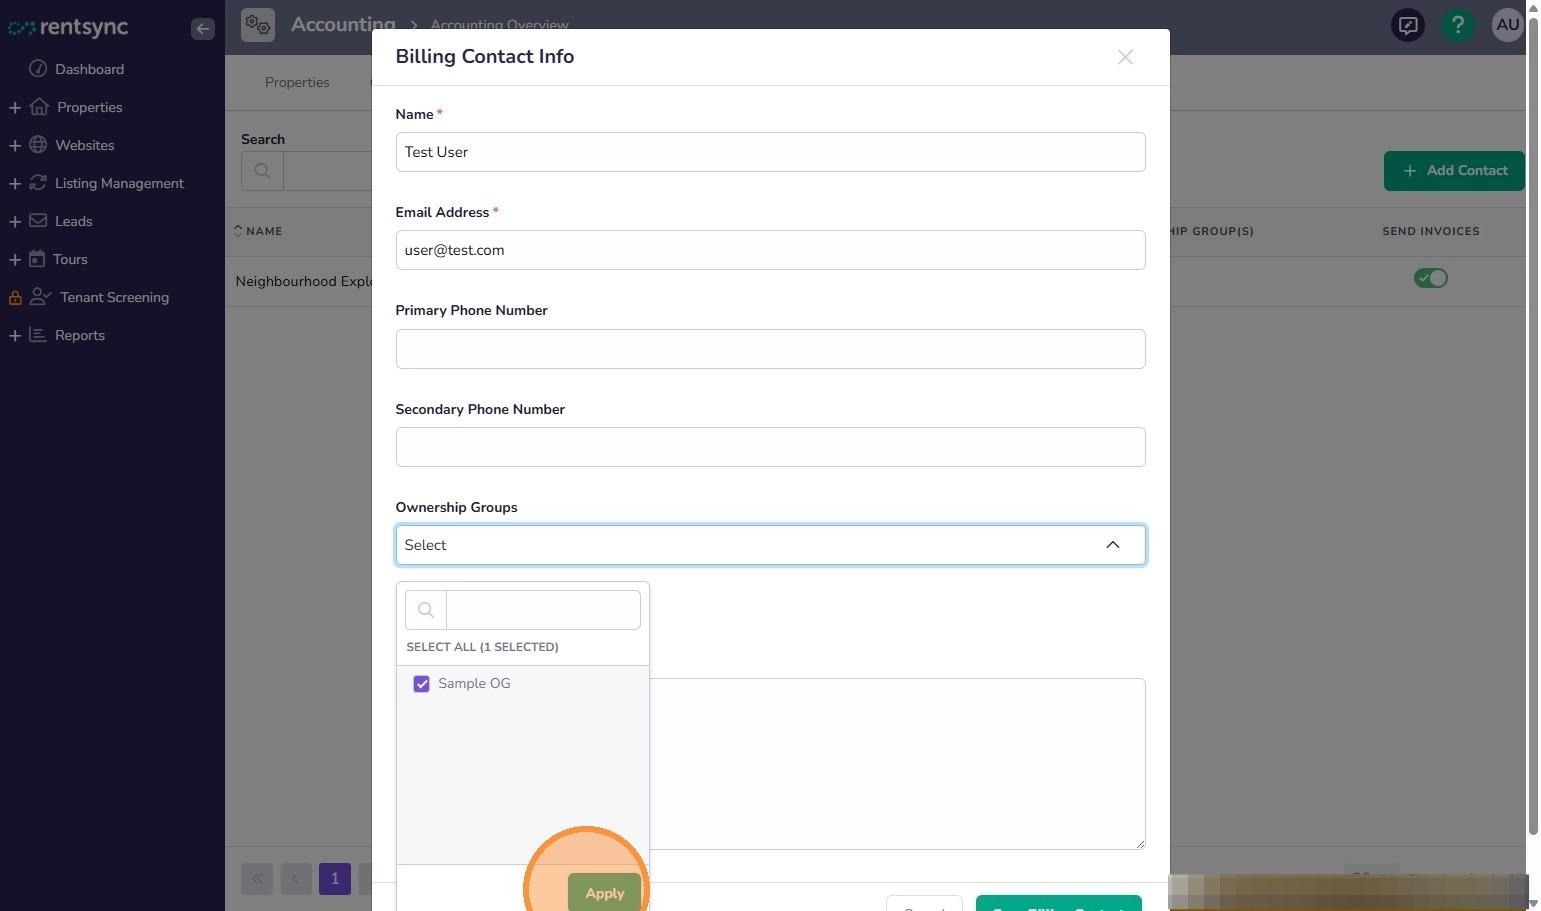Open the help question mark icon
Viewport: 1541px width, 911px height.
(1458, 25)
